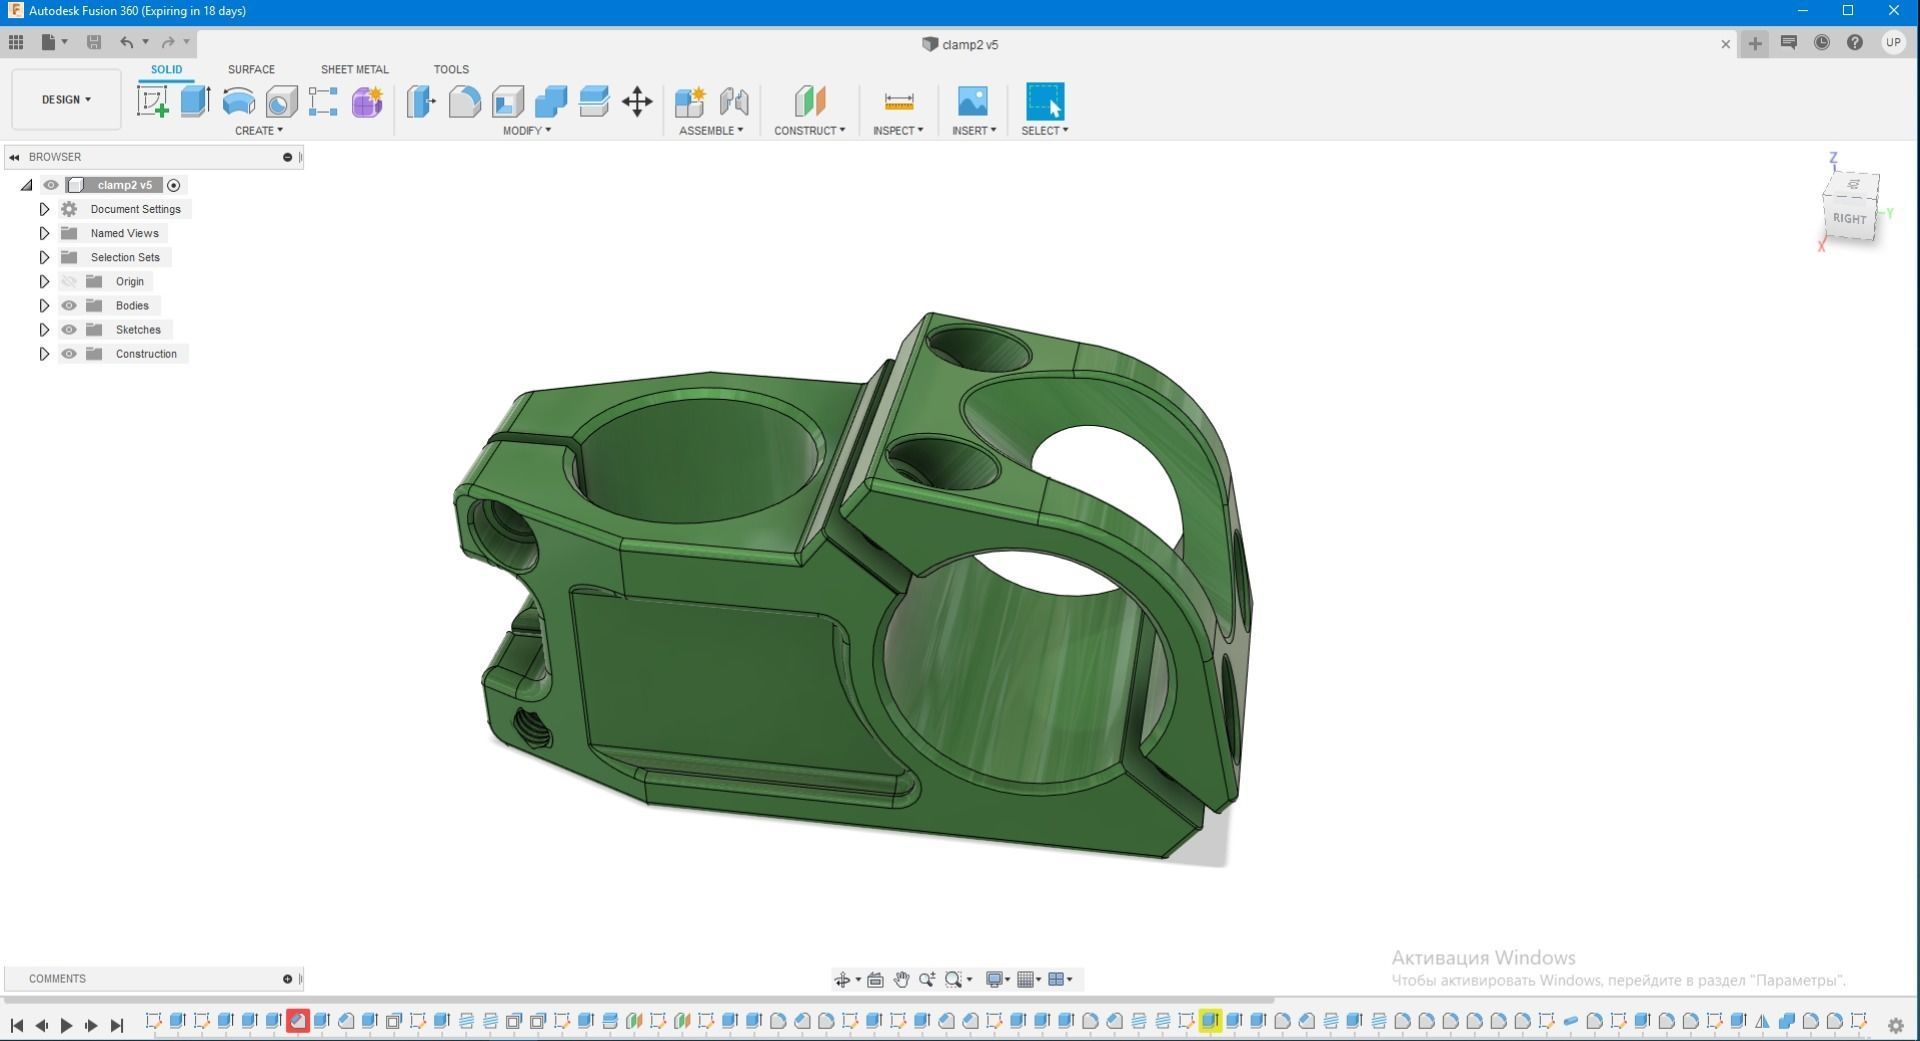Select the Create Form tool

coord(367,101)
